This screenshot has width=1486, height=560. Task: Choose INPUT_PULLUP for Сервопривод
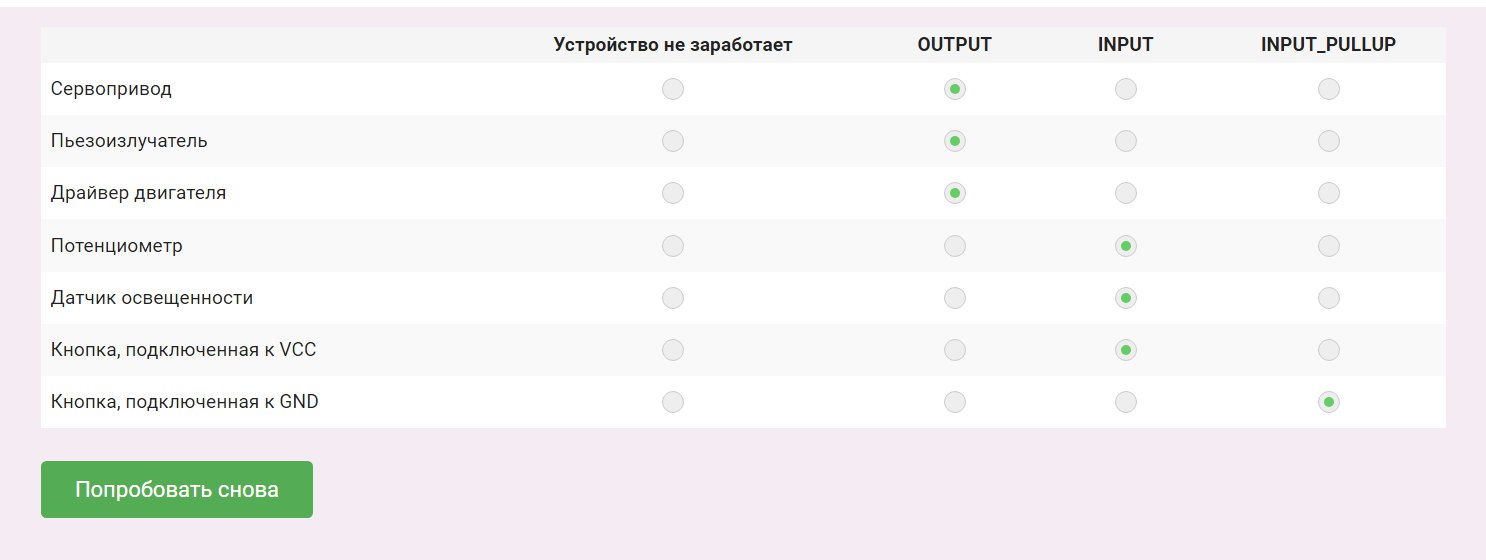[1329, 89]
